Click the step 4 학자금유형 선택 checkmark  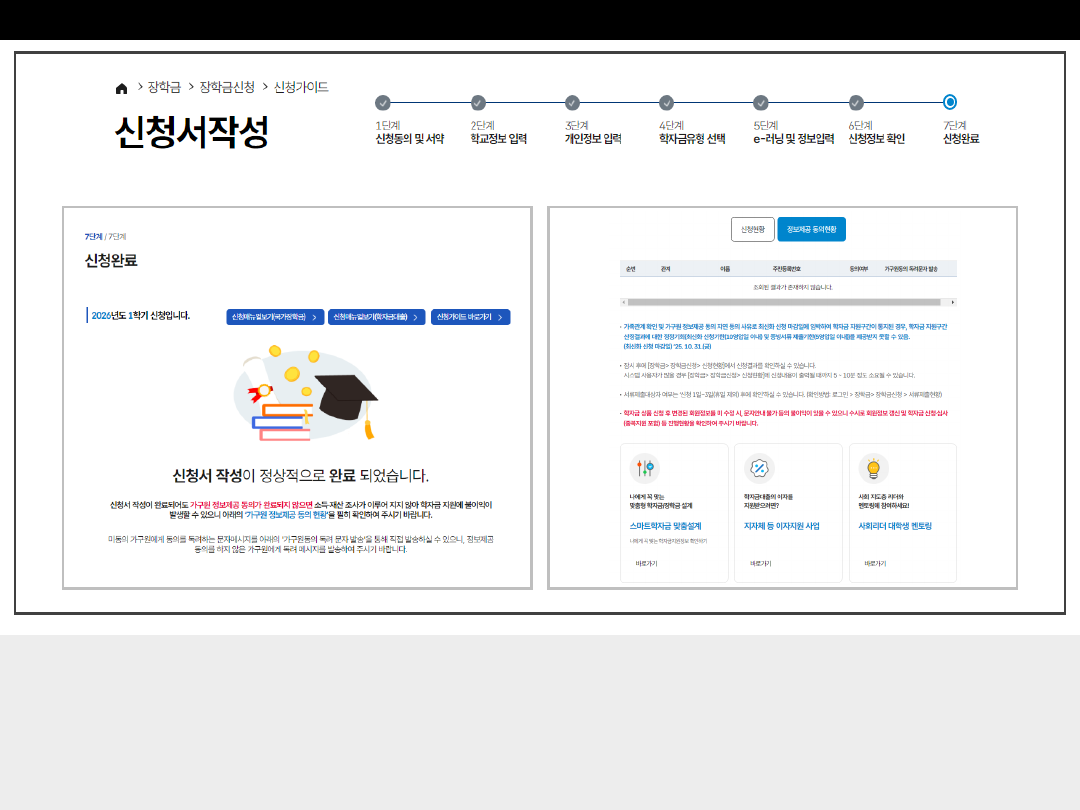pos(667,102)
